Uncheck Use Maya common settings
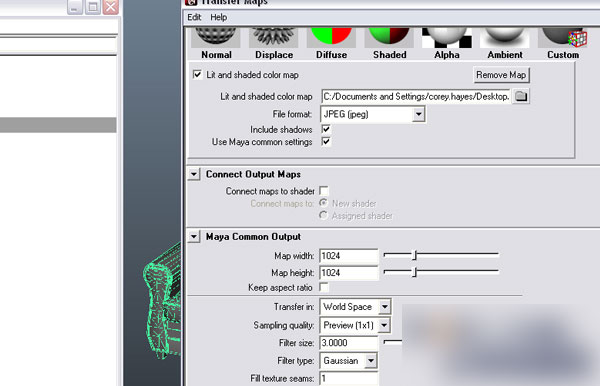The image size is (600, 386). coord(326,142)
